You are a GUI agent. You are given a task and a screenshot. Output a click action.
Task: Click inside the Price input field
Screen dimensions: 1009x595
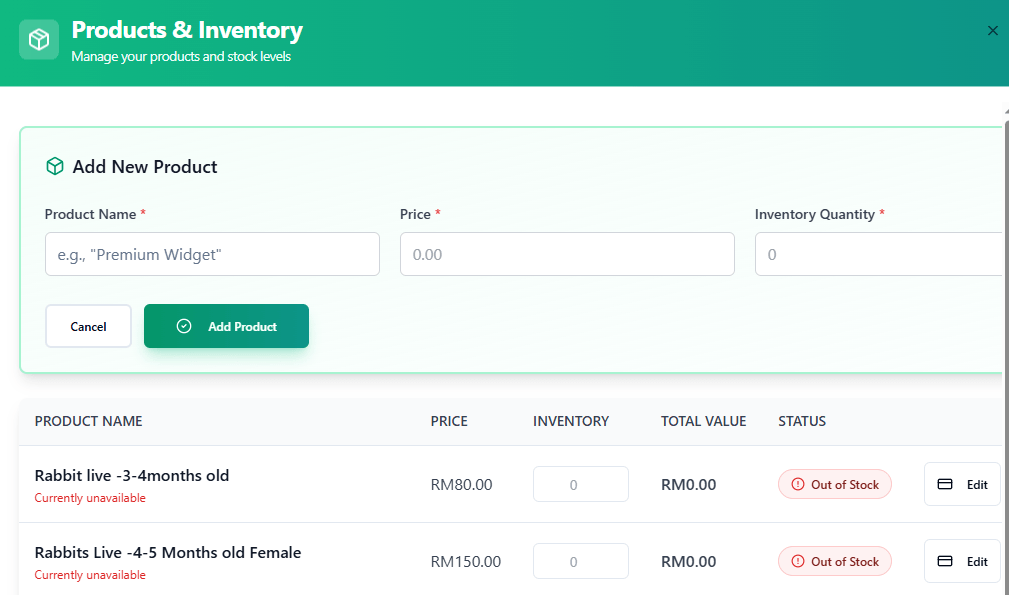[566, 254]
